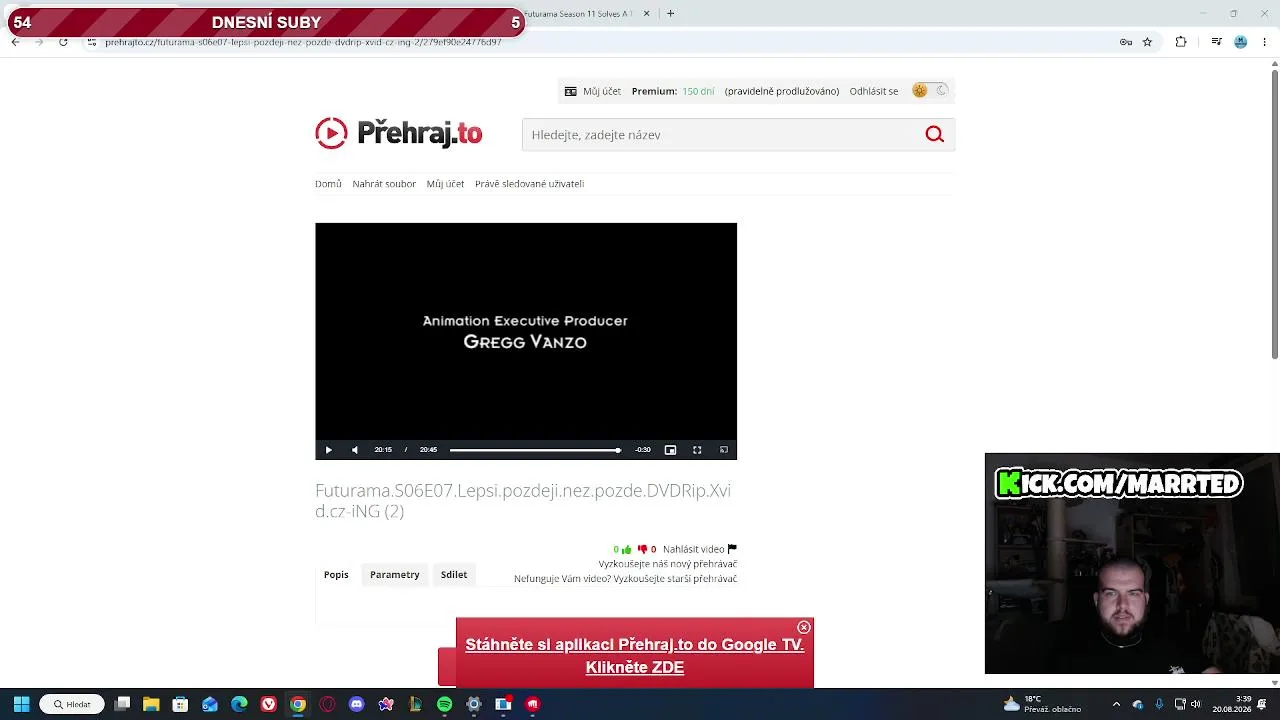The image size is (1280, 720).
Task: Enable picture-in-picture mode in player
Action: (670, 450)
